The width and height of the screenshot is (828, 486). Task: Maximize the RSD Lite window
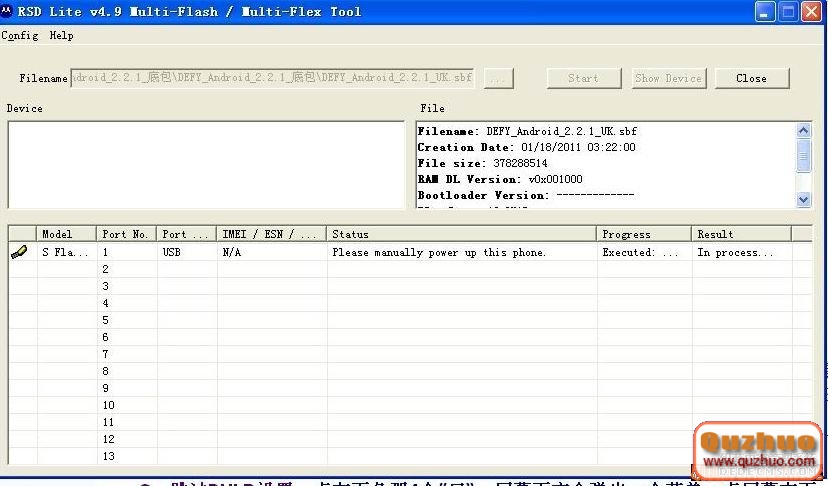788,12
